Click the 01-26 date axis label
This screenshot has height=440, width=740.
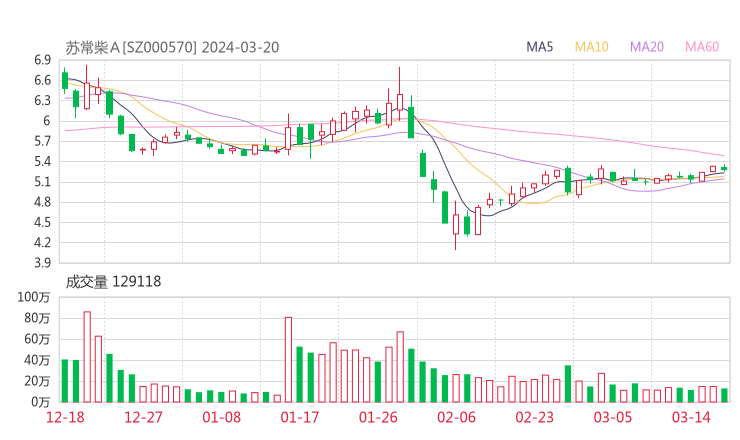(x=378, y=417)
